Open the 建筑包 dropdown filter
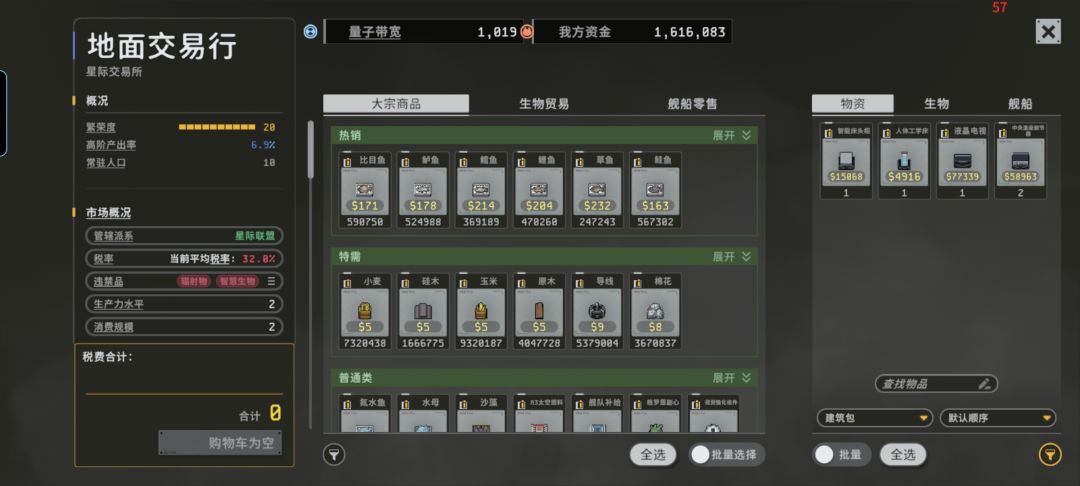Image resolution: width=1080 pixels, height=486 pixels. coord(874,418)
